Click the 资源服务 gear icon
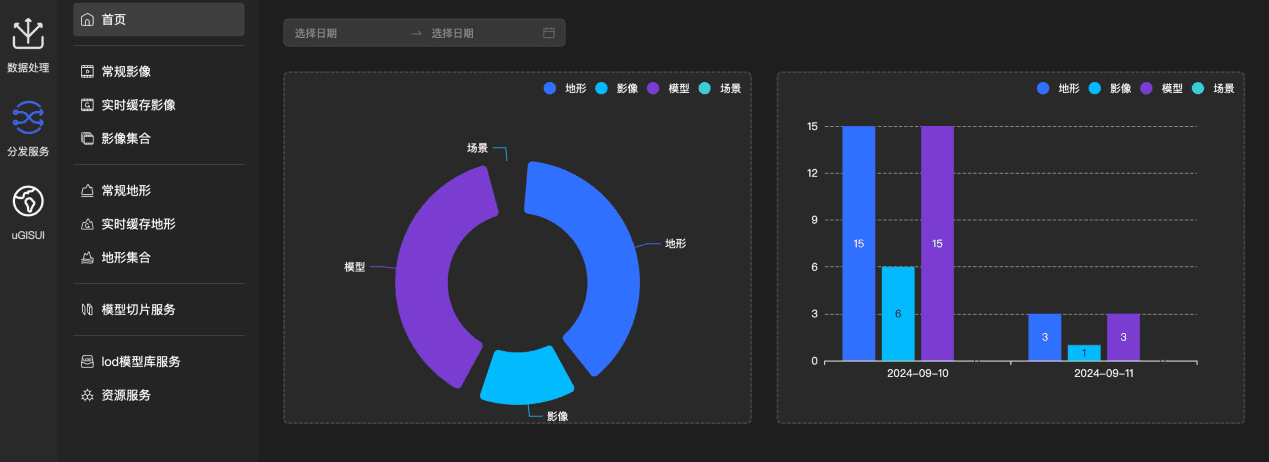Screen dimensions: 1269x462 click(x=87, y=395)
